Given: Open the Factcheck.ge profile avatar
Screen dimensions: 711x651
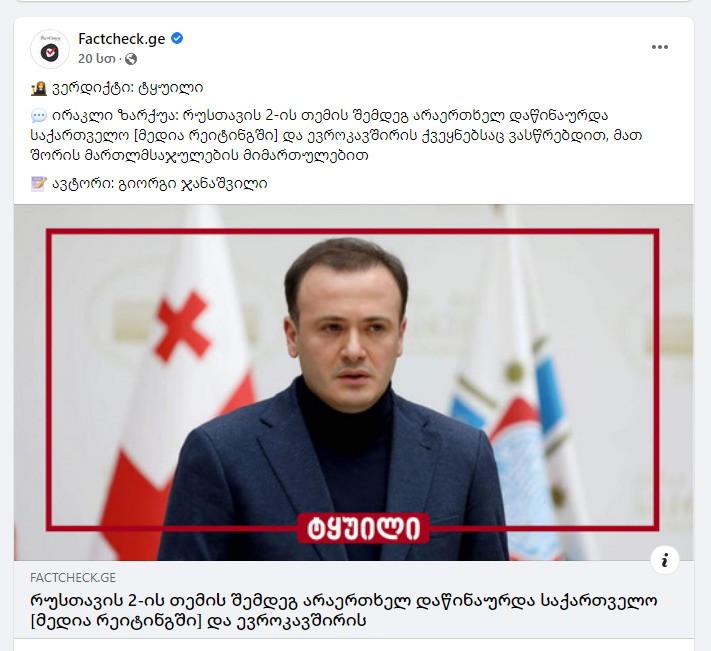Looking at the screenshot, I should [x=49, y=49].
